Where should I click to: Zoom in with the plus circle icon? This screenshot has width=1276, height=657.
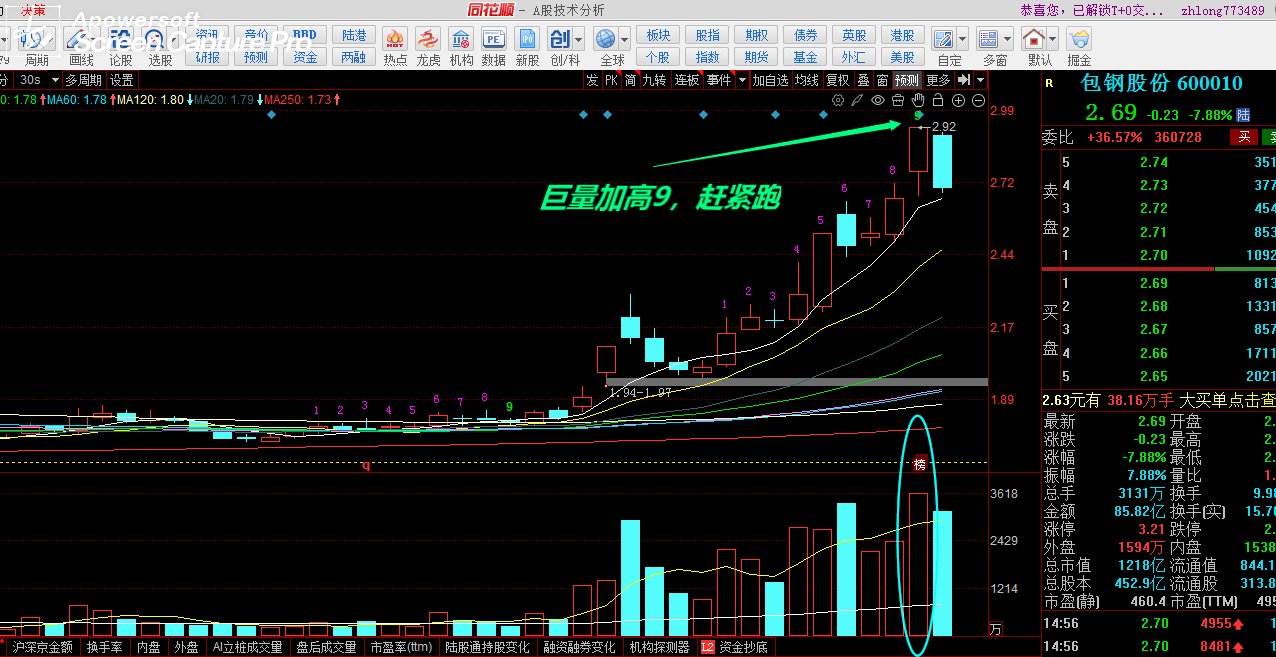(958, 100)
